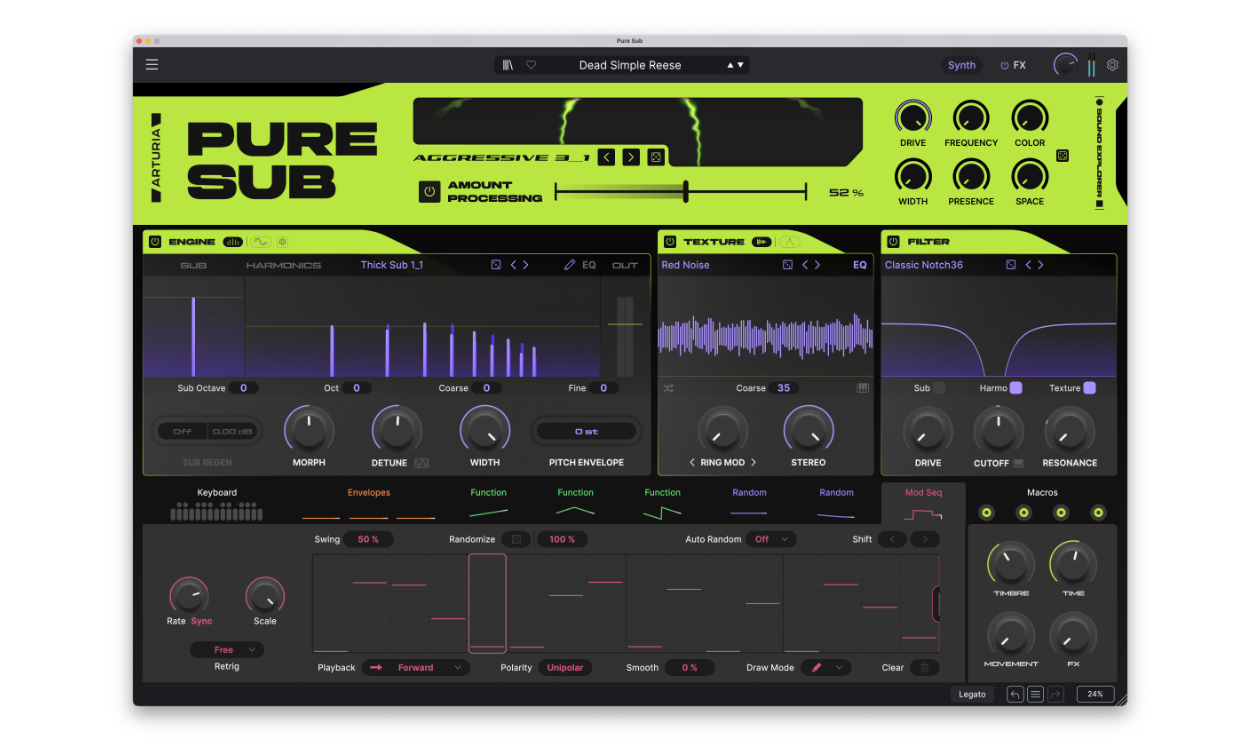Randomize the Classic Notch36 filter with dice
The width and height of the screenshot is (1260, 756).
(x=1011, y=265)
